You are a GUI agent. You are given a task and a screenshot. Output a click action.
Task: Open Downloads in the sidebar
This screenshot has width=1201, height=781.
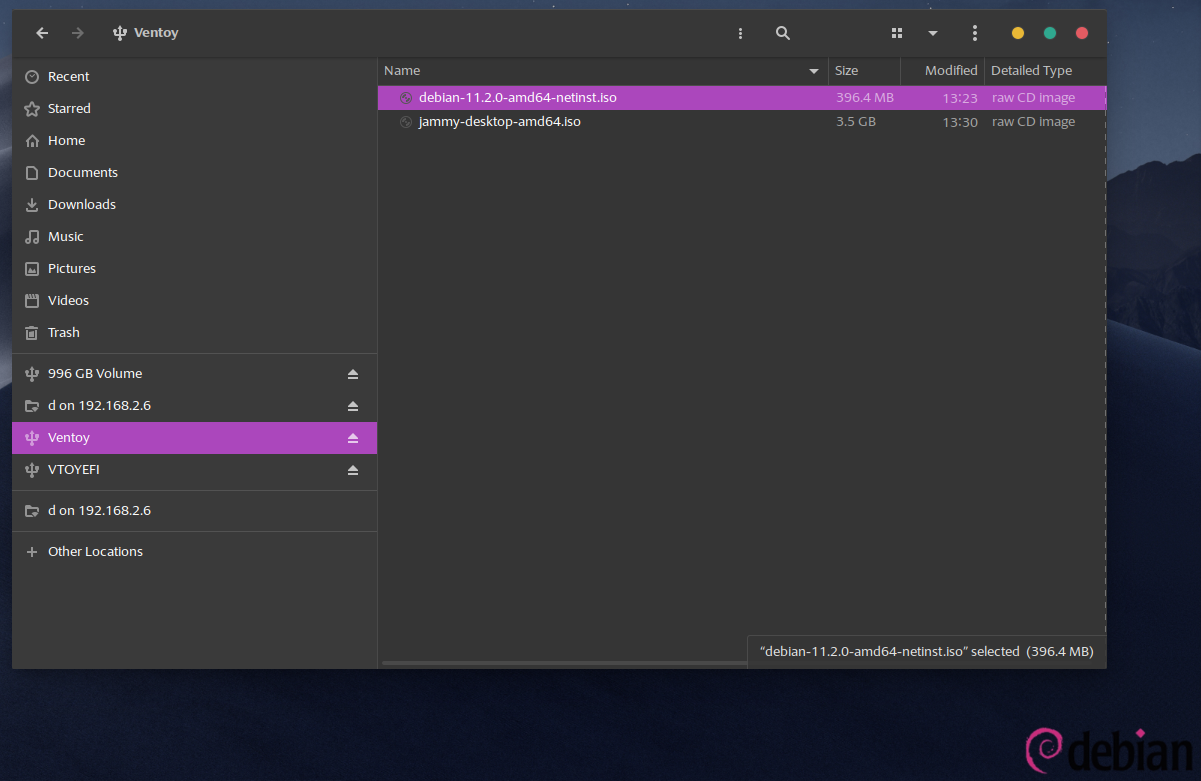tap(81, 205)
